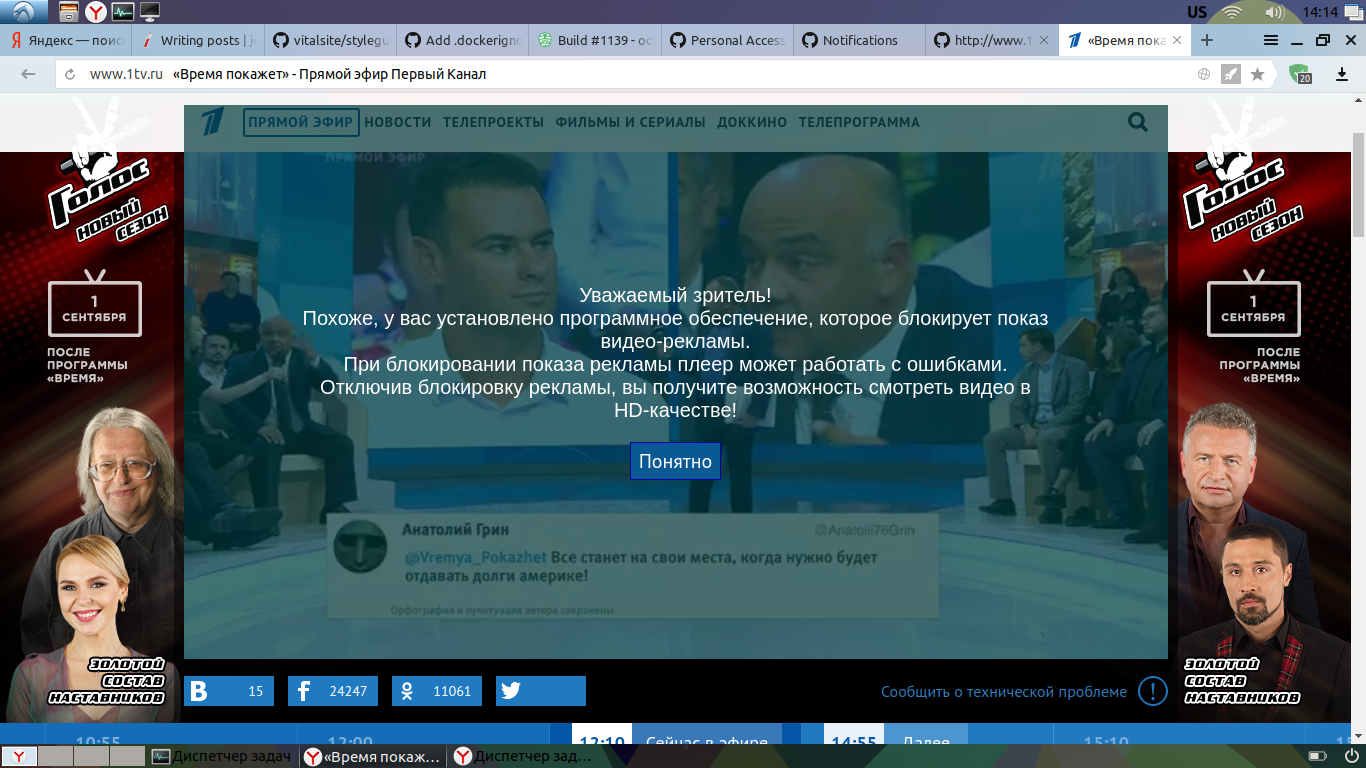The width and height of the screenshot is (1366, 768).
Task: Switch to the Personal Access tab
Action: (x=726, y=41)
